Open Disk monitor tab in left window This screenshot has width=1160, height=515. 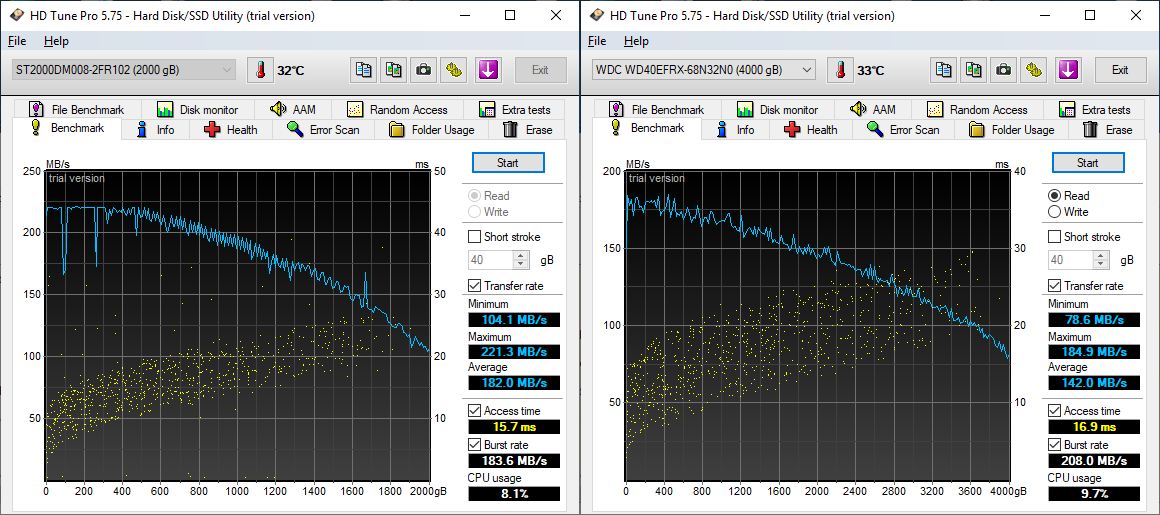197,110
